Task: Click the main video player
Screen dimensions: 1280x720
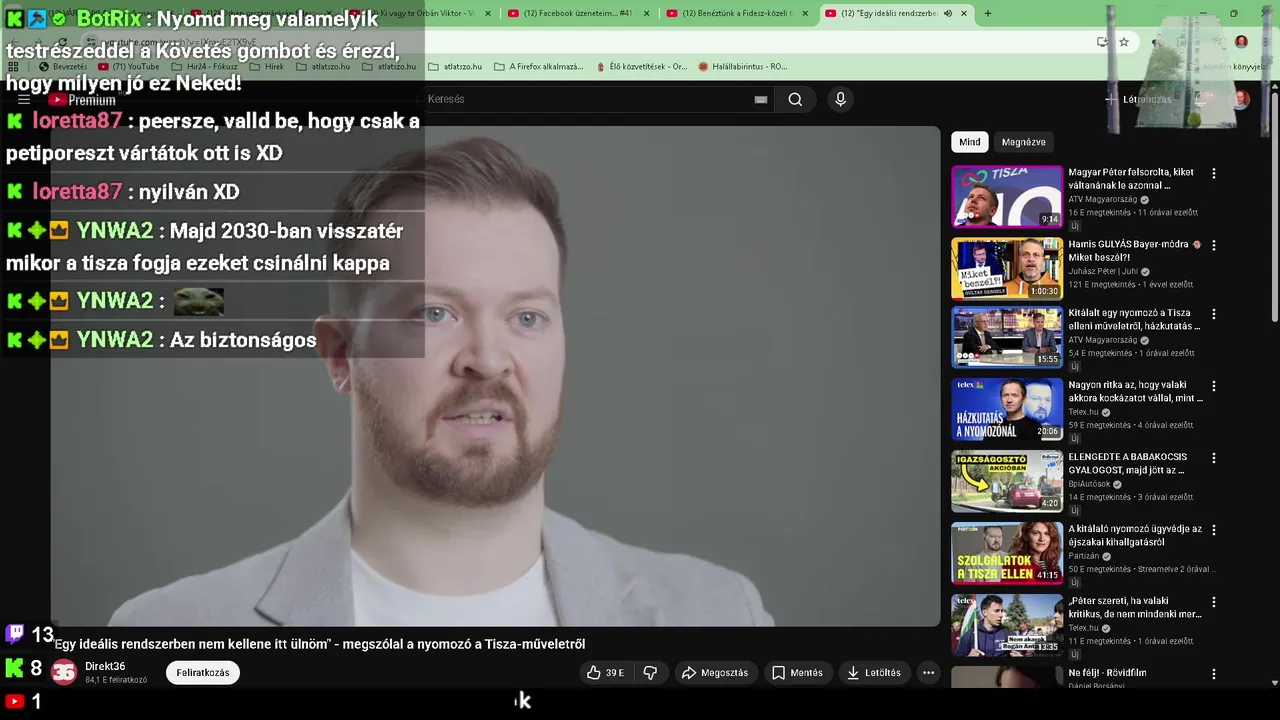Action: tap(496, 376)
